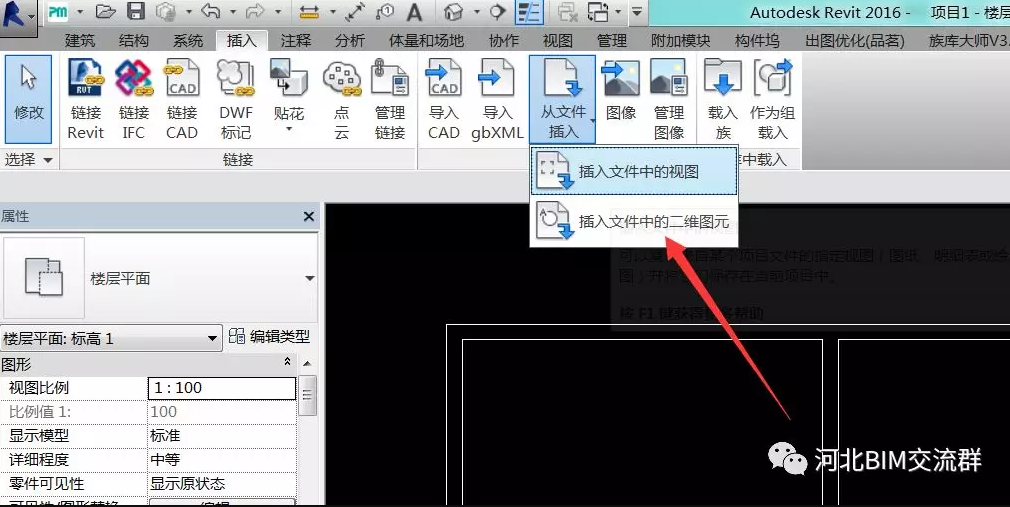Switch to the 体量和场地 ribbon tab
The width and height of the screenshot is (1010, 507).
[x=426, y=41]
